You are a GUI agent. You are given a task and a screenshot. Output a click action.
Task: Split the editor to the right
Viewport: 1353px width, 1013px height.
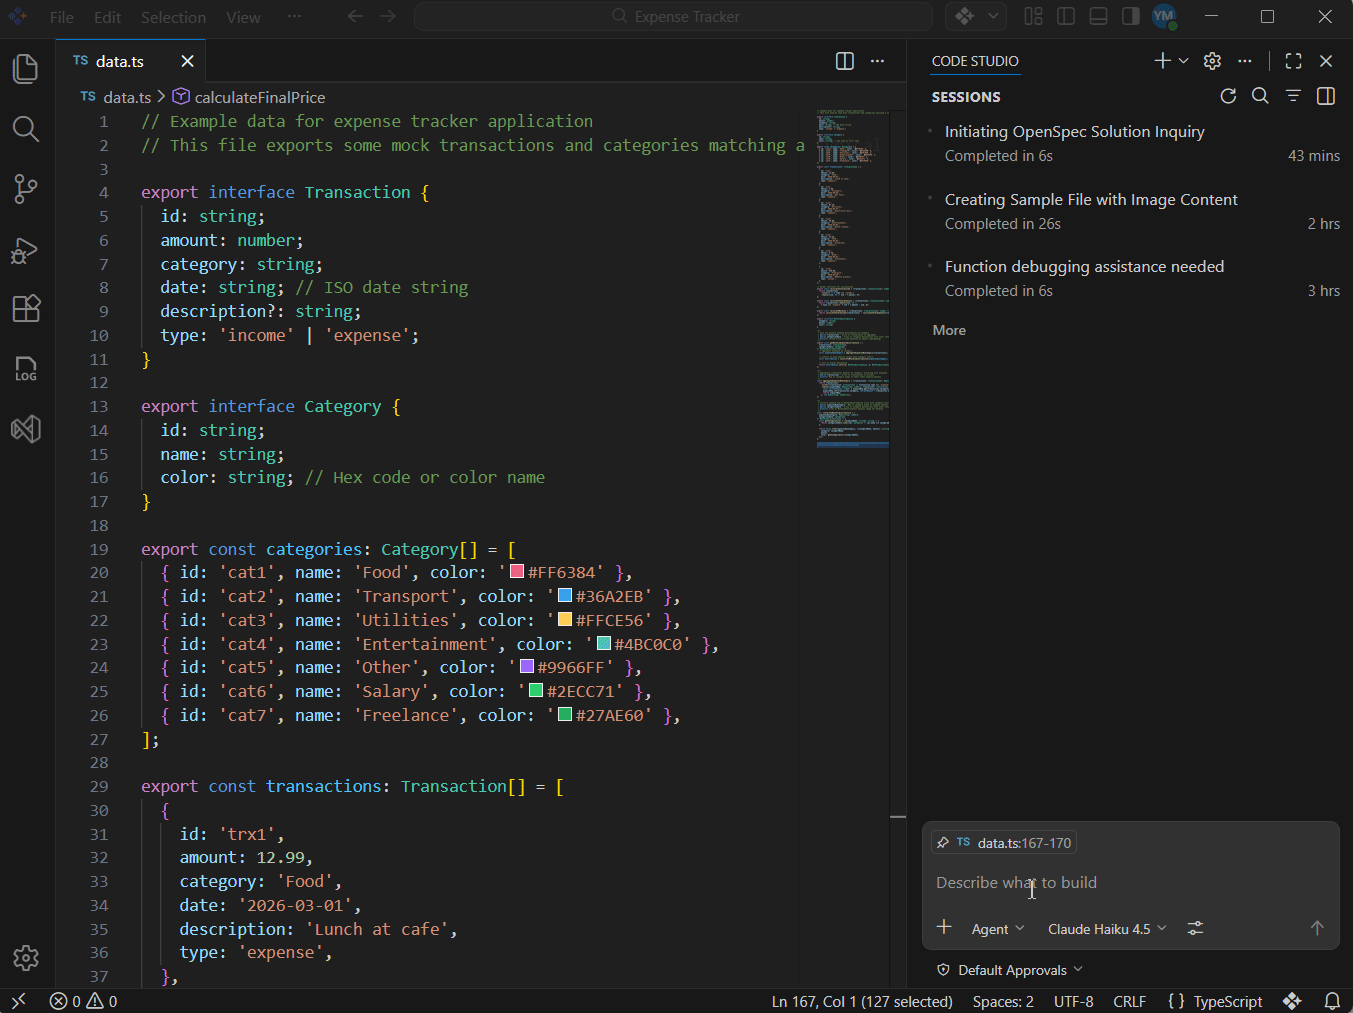click(x=845, y=61)
